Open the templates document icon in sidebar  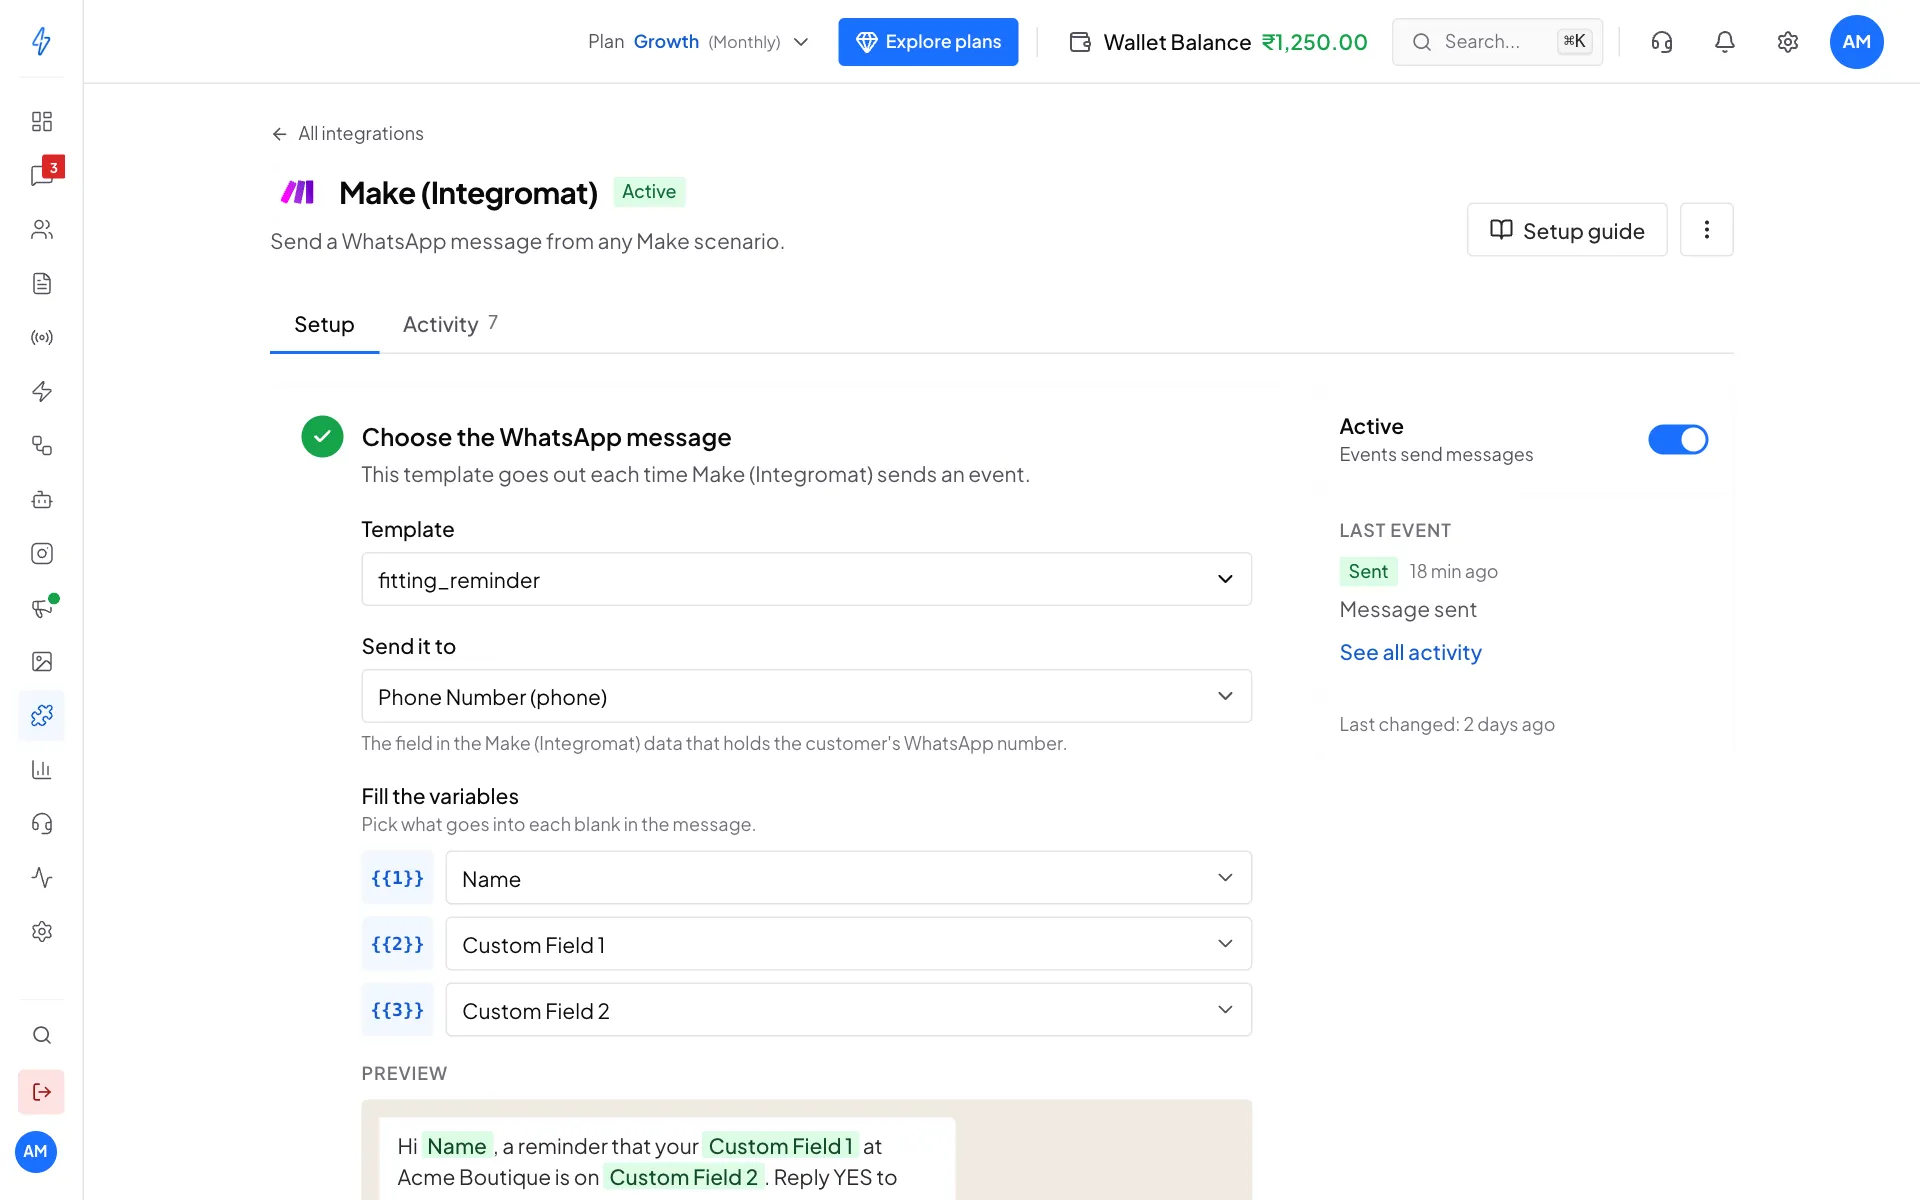pyautogui.click(x=41, y=284)
